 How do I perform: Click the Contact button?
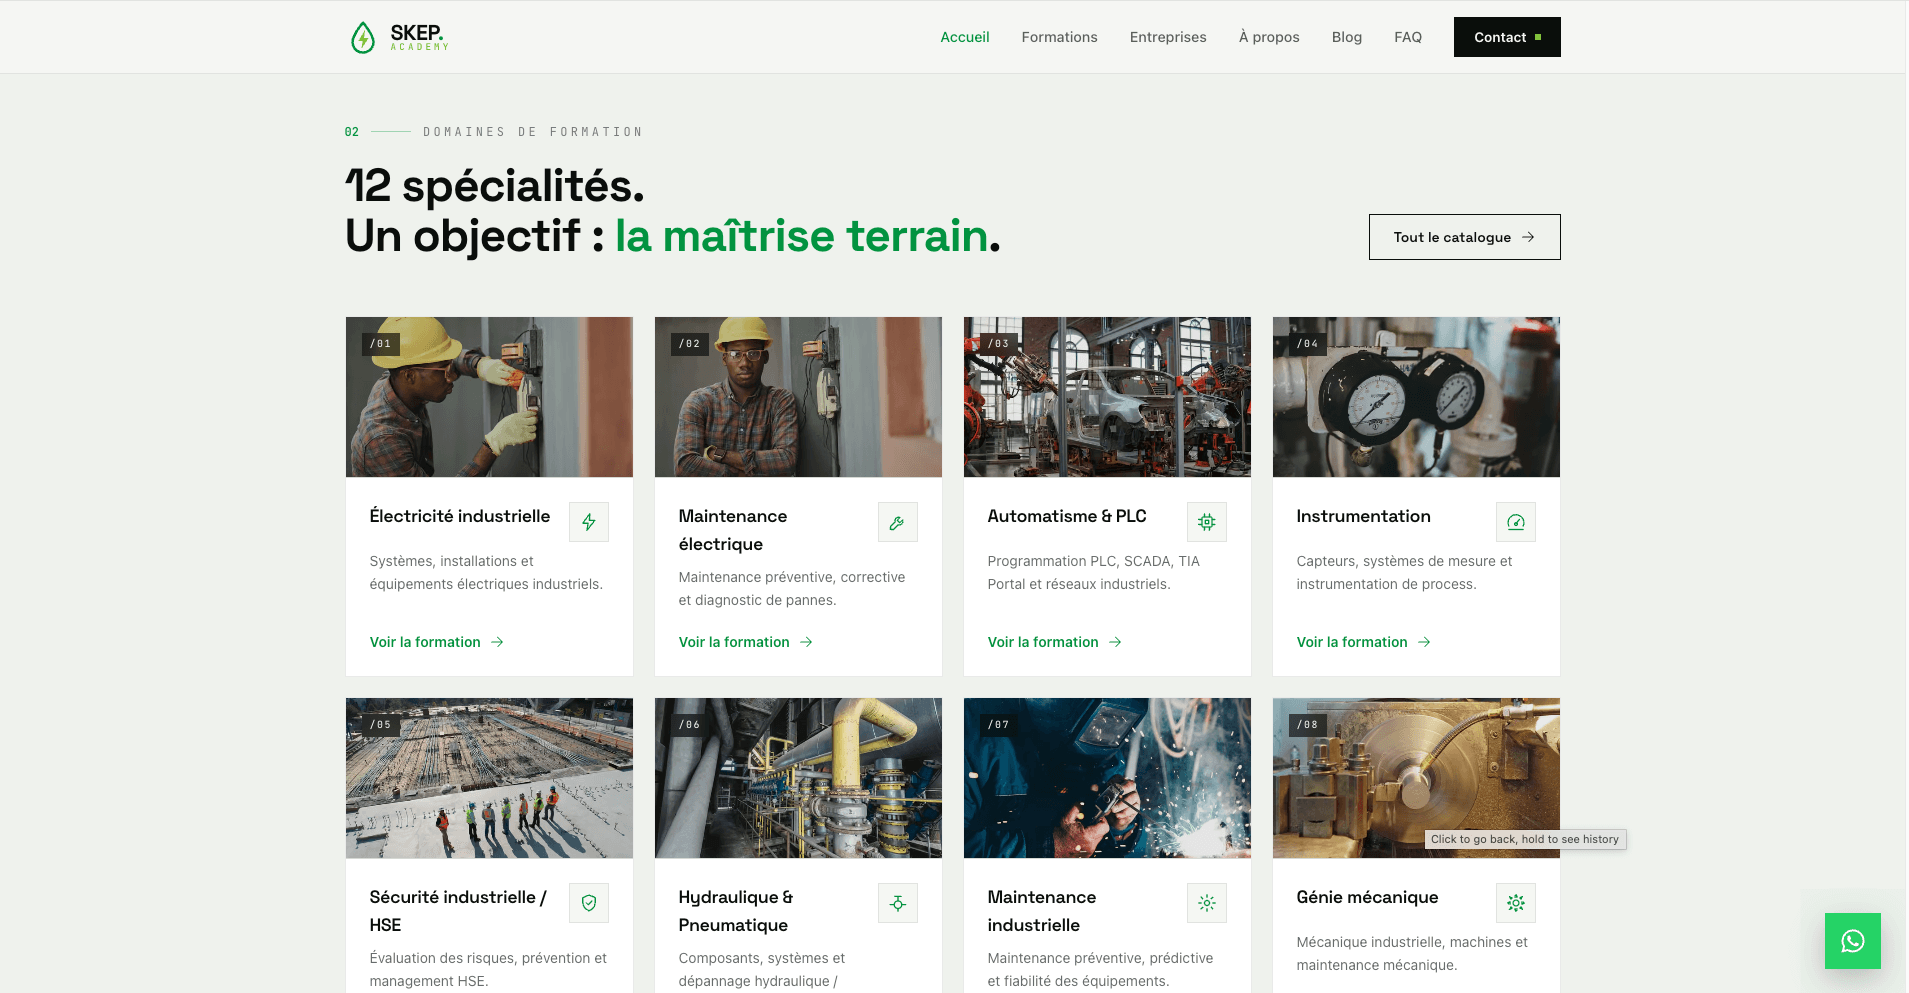1507,37
